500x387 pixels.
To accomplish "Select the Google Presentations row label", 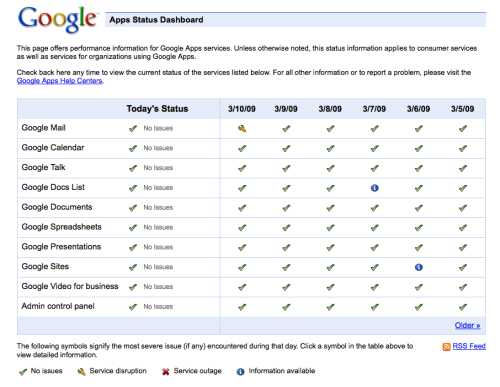I will 61,247.
